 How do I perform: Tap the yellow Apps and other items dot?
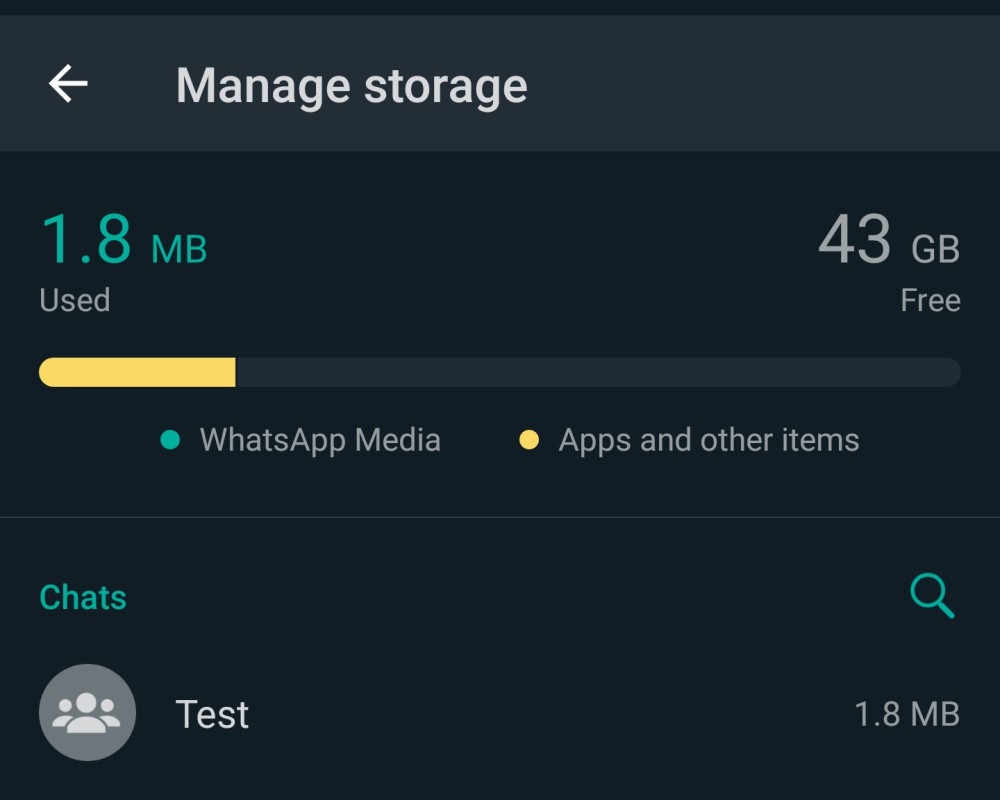pos(529,440)
